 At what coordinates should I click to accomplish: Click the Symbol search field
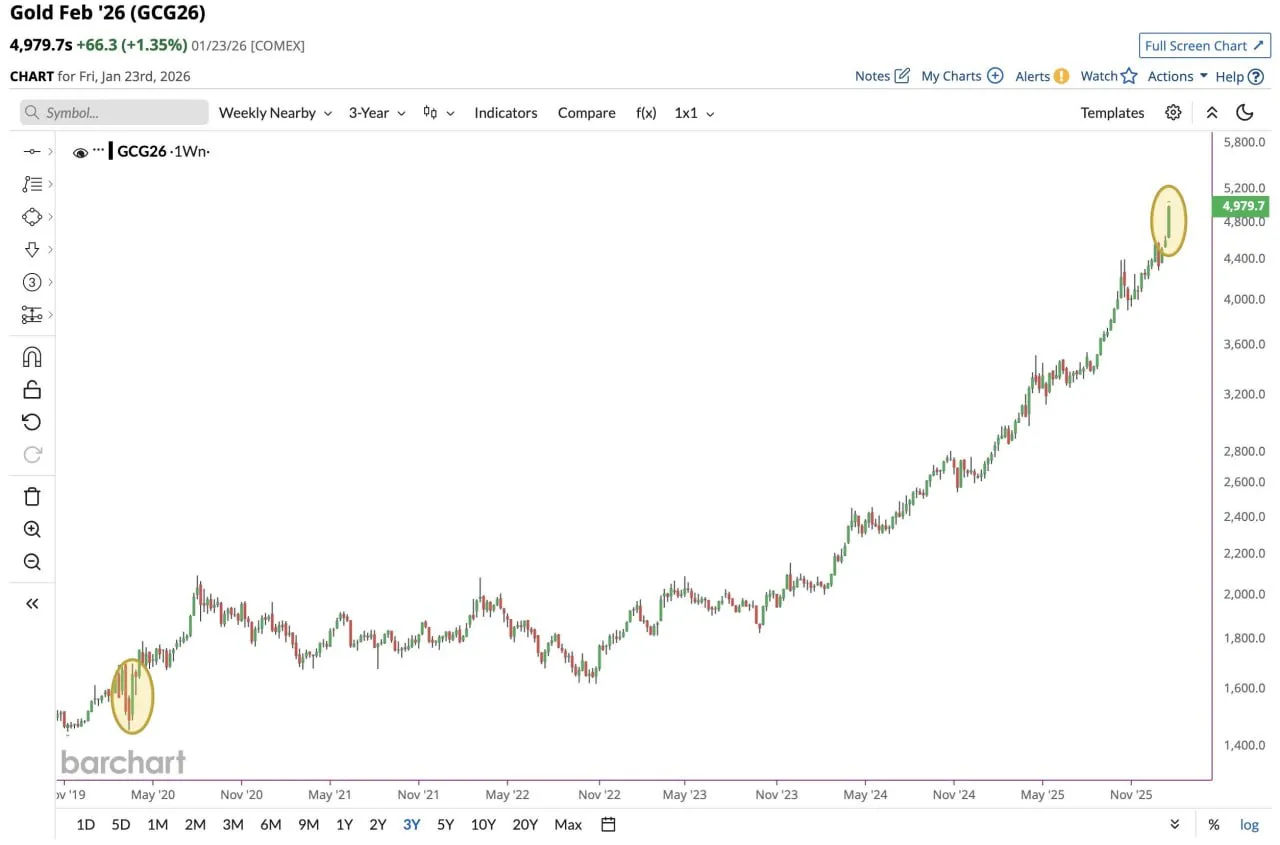[x=114, y=113]
